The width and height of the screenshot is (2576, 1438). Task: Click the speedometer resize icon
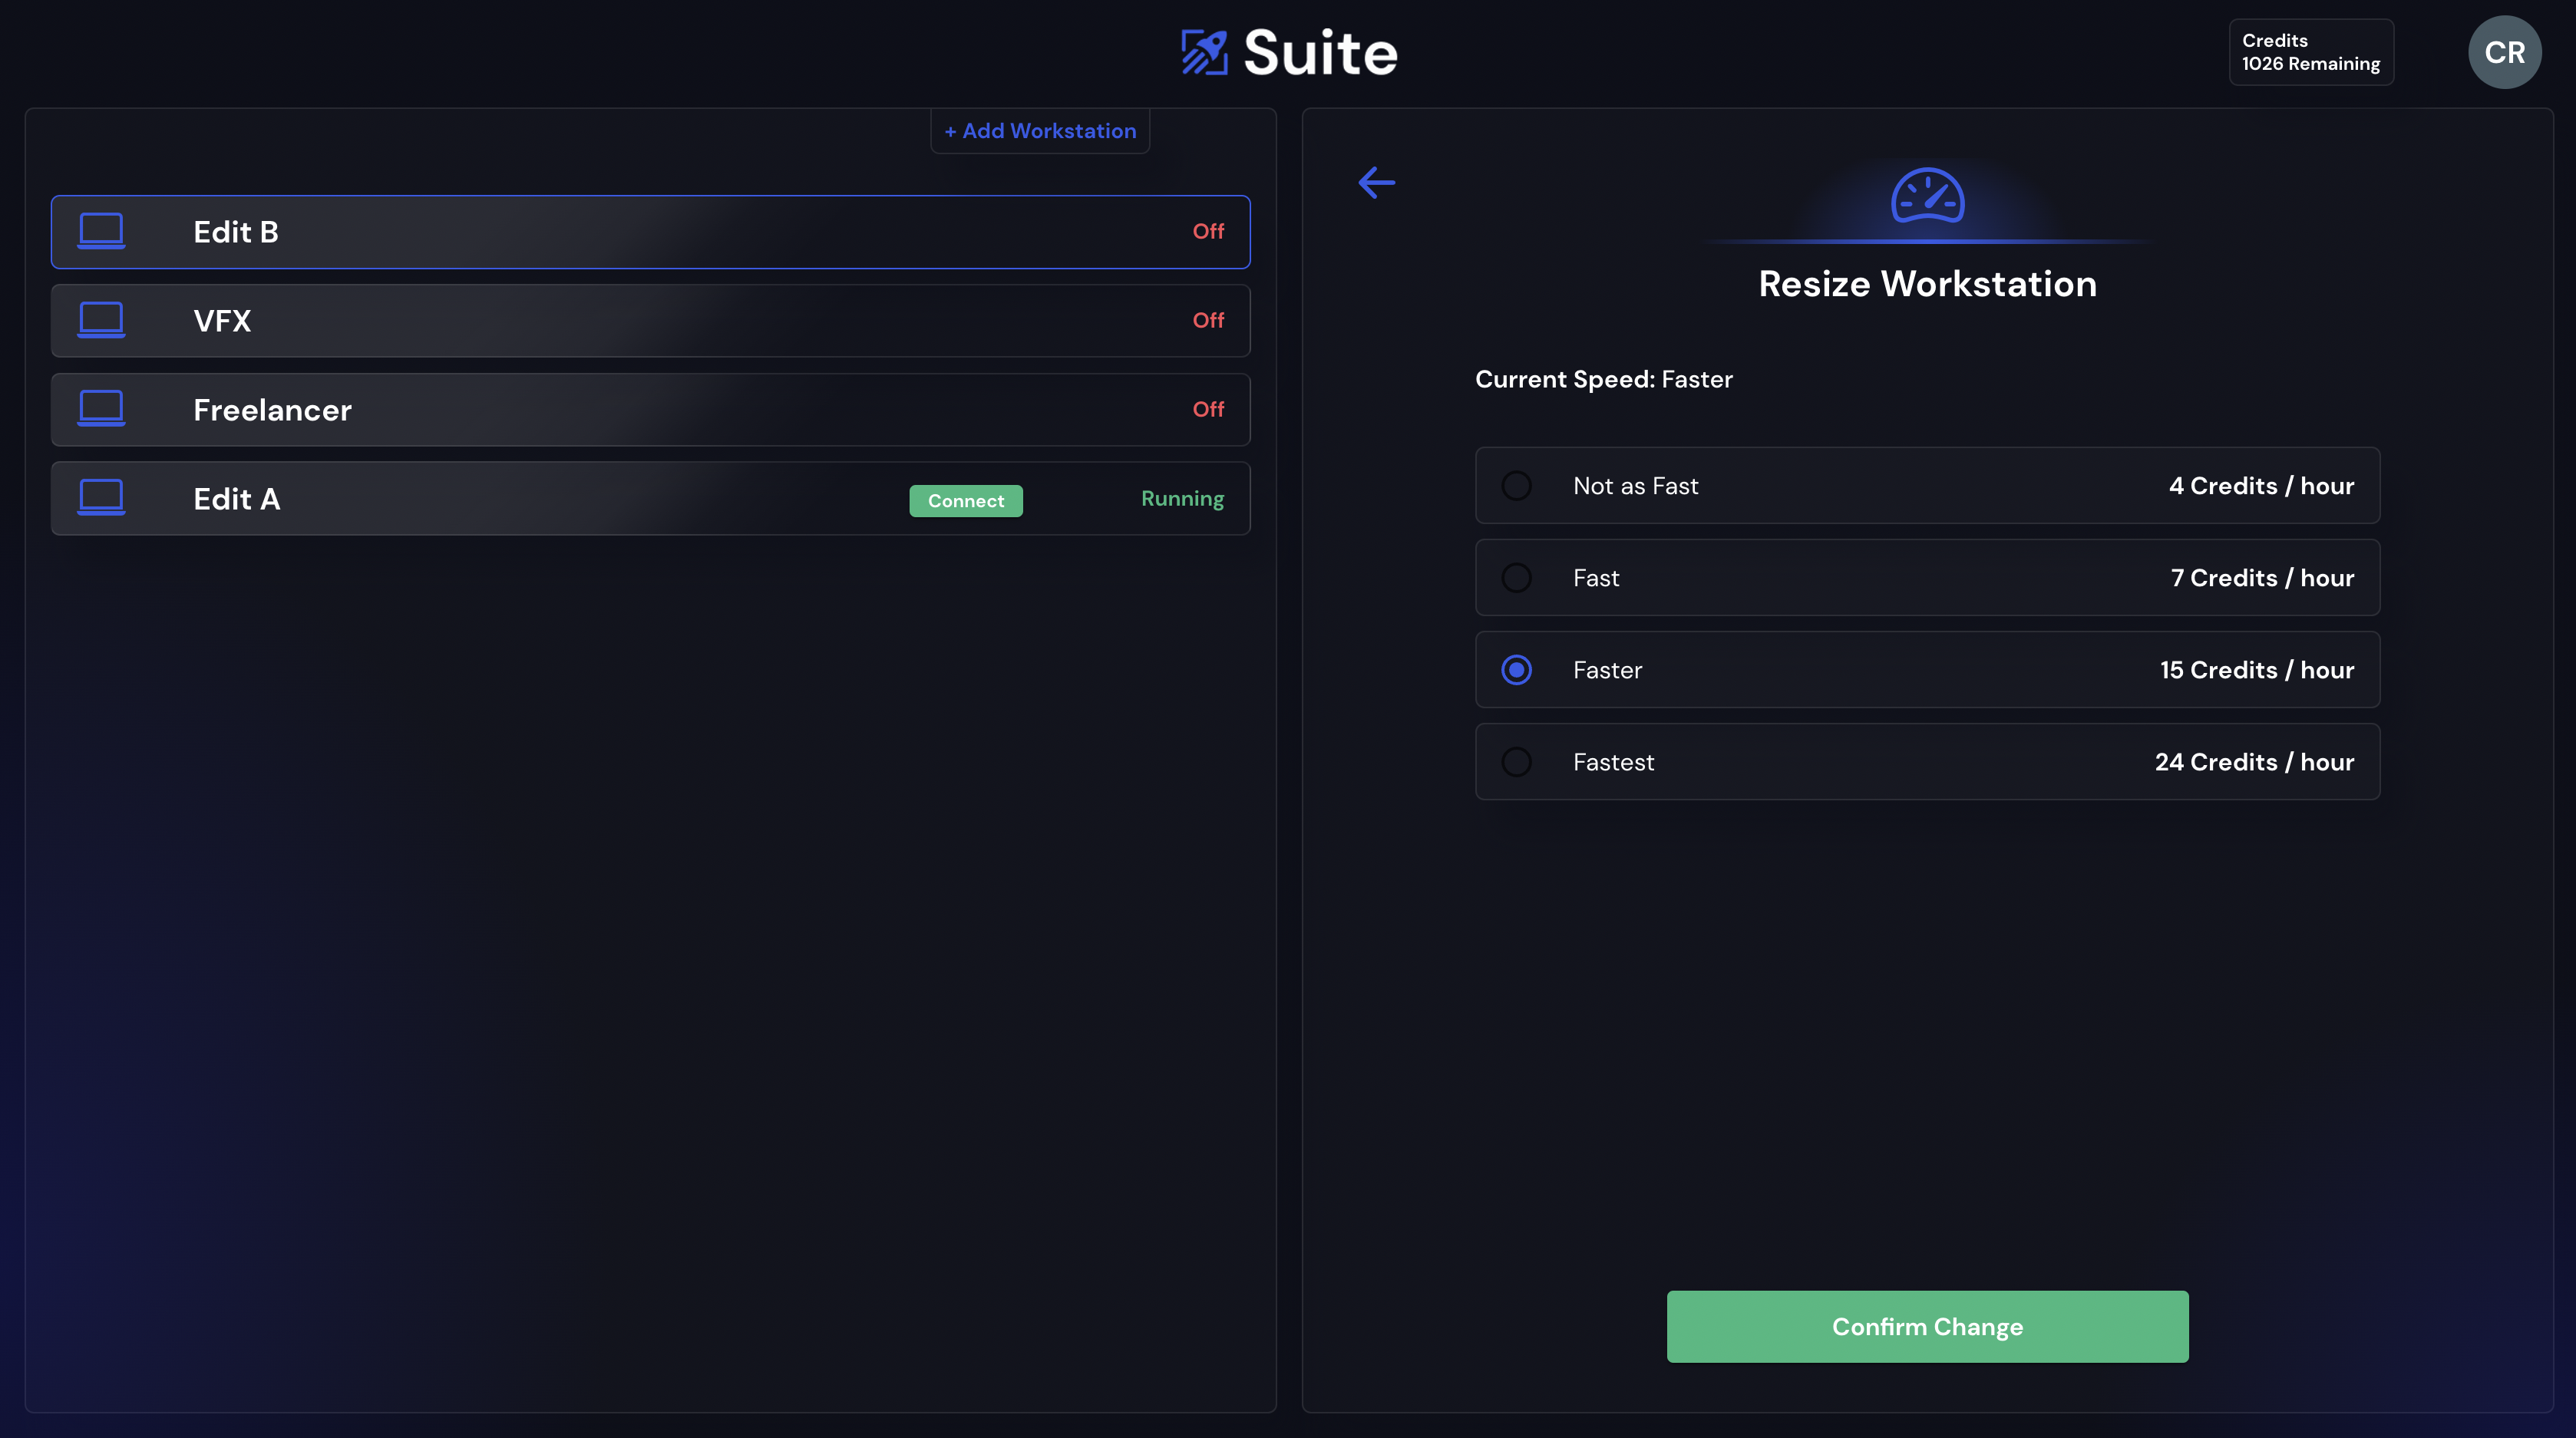coord(1927,196)
